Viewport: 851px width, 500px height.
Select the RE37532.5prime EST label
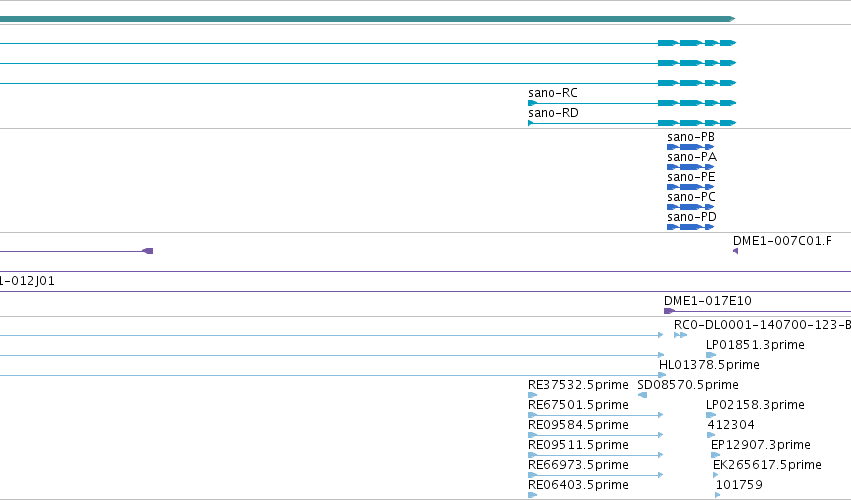pos(578,385)
